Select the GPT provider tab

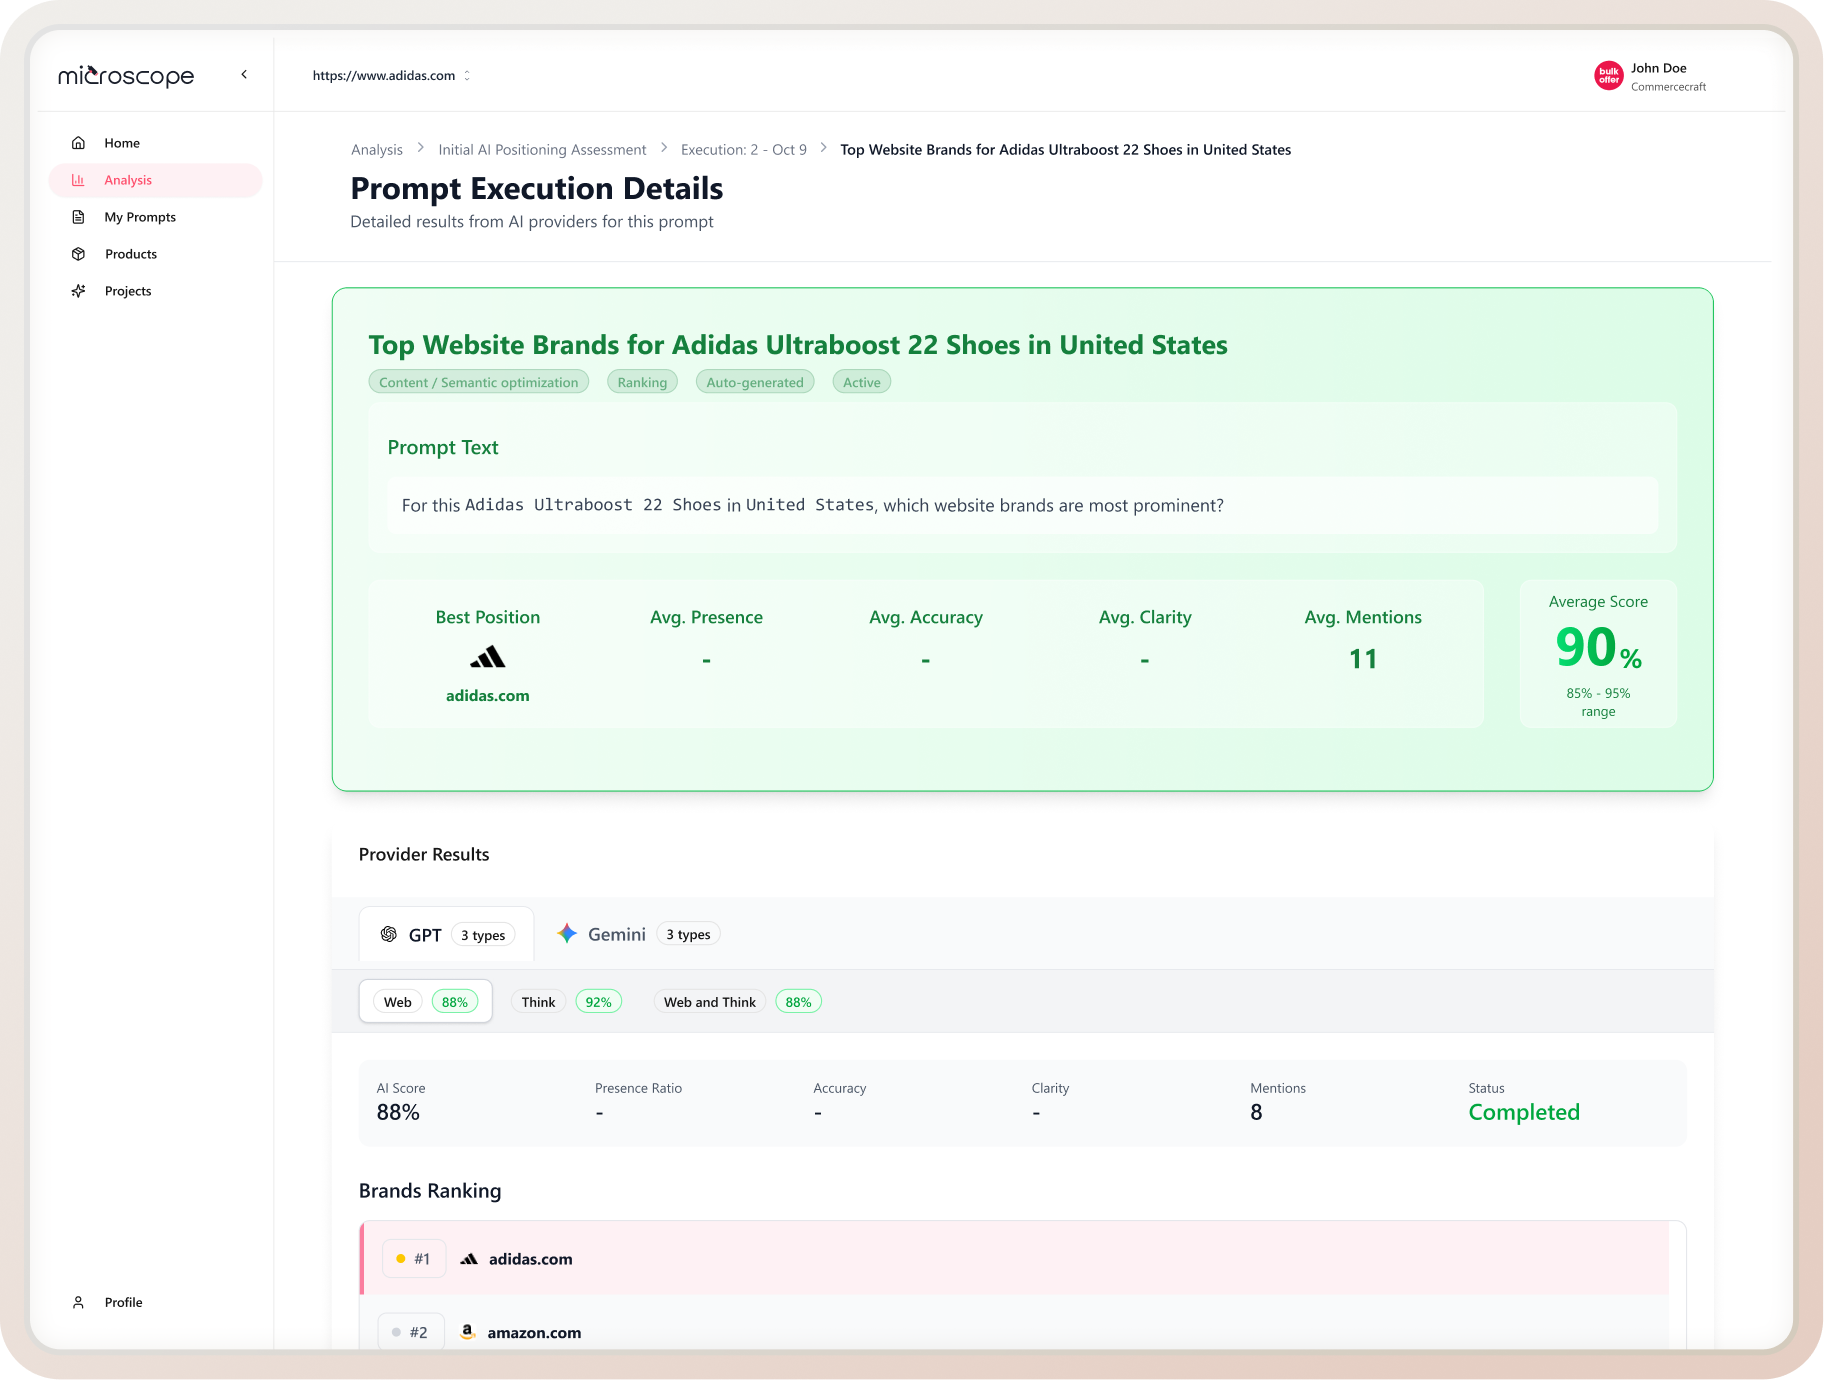pyautogui.click(x=446, y=935)
